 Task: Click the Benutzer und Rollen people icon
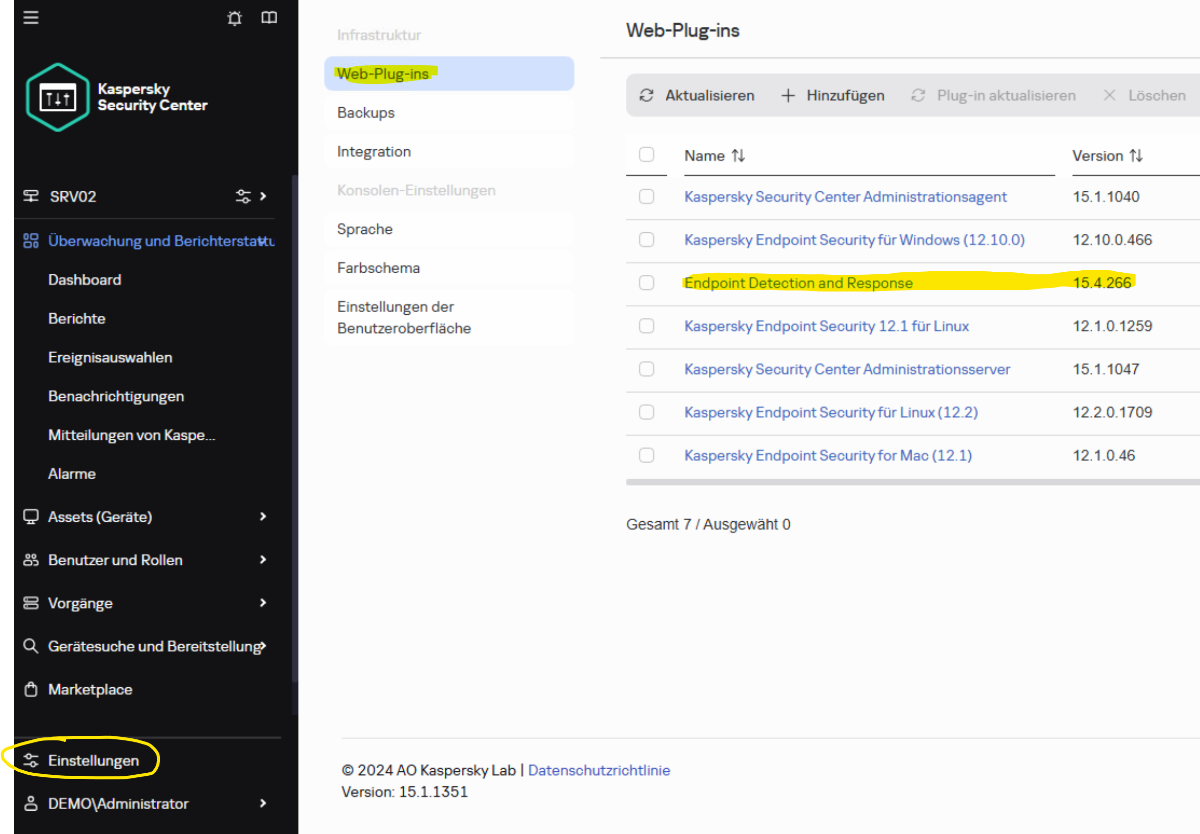[x=31, y=560]
